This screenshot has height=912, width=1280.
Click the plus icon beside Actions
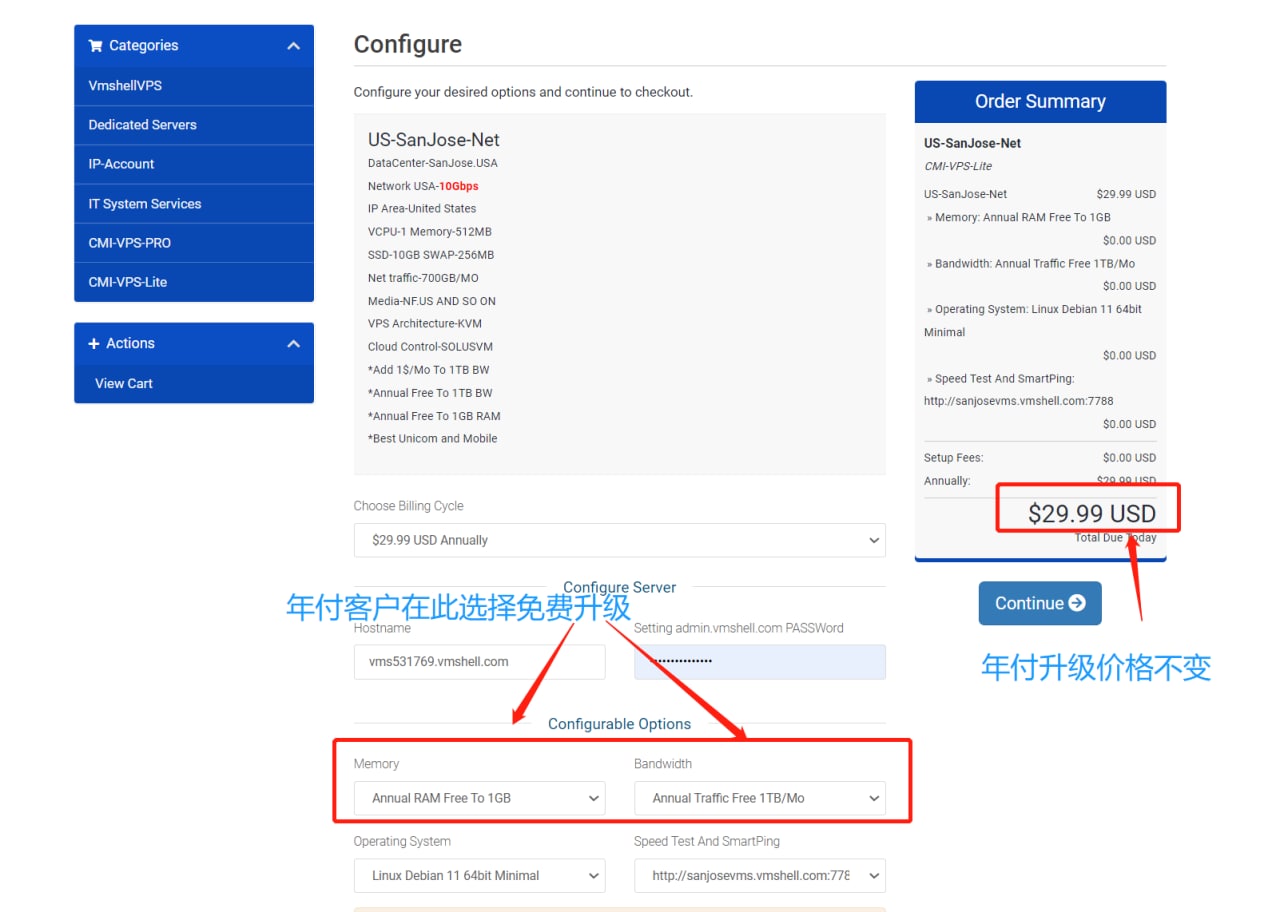point(94,343)
